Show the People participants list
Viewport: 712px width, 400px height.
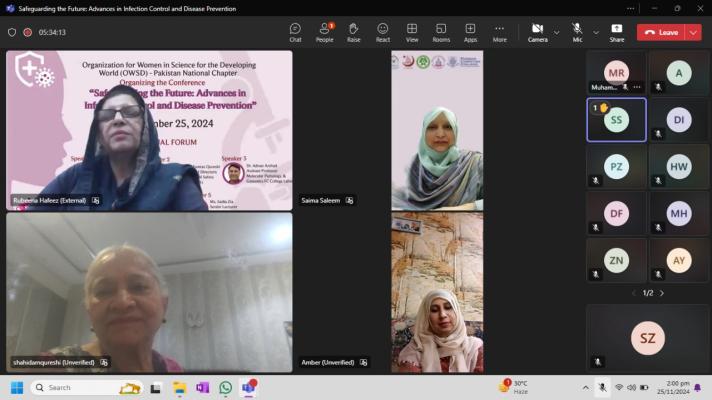pyautogui.click(x=325, y=32)
